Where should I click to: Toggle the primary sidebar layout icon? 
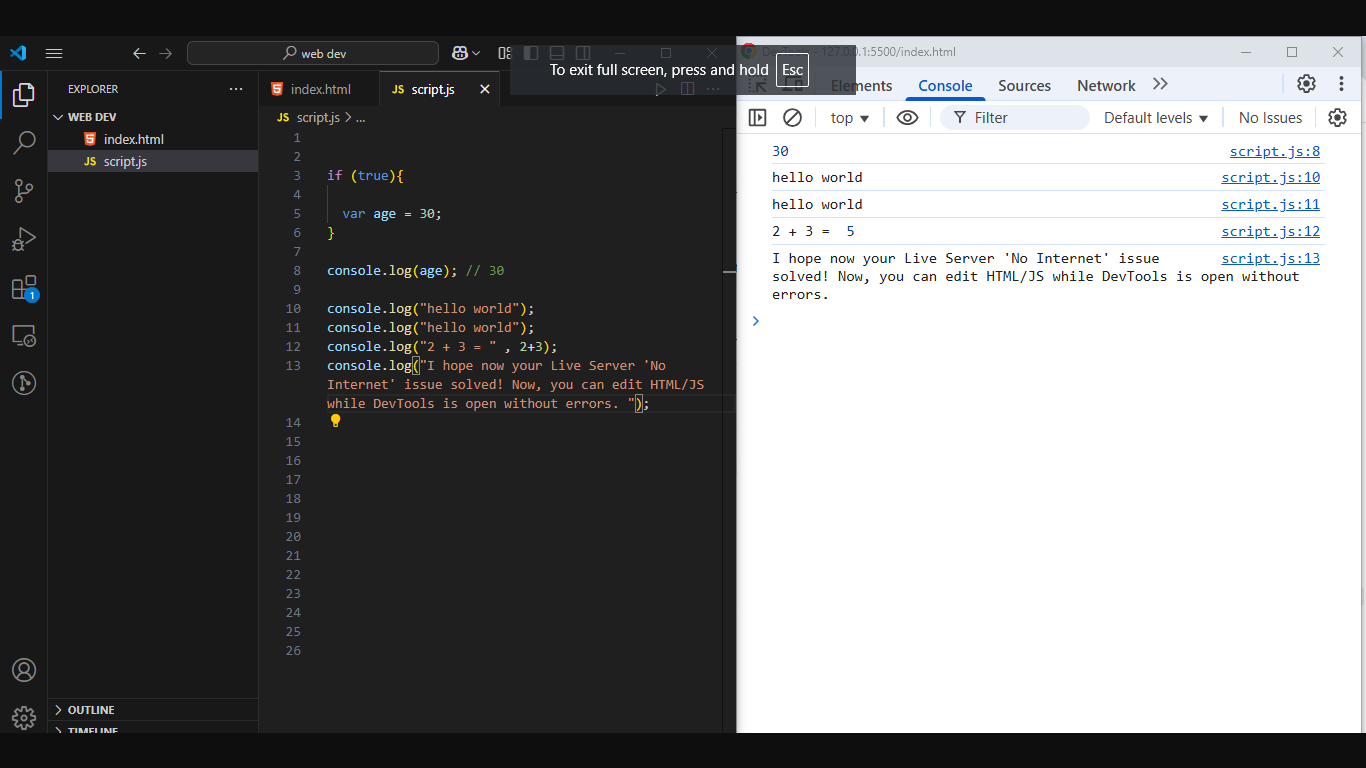(531, 53)
